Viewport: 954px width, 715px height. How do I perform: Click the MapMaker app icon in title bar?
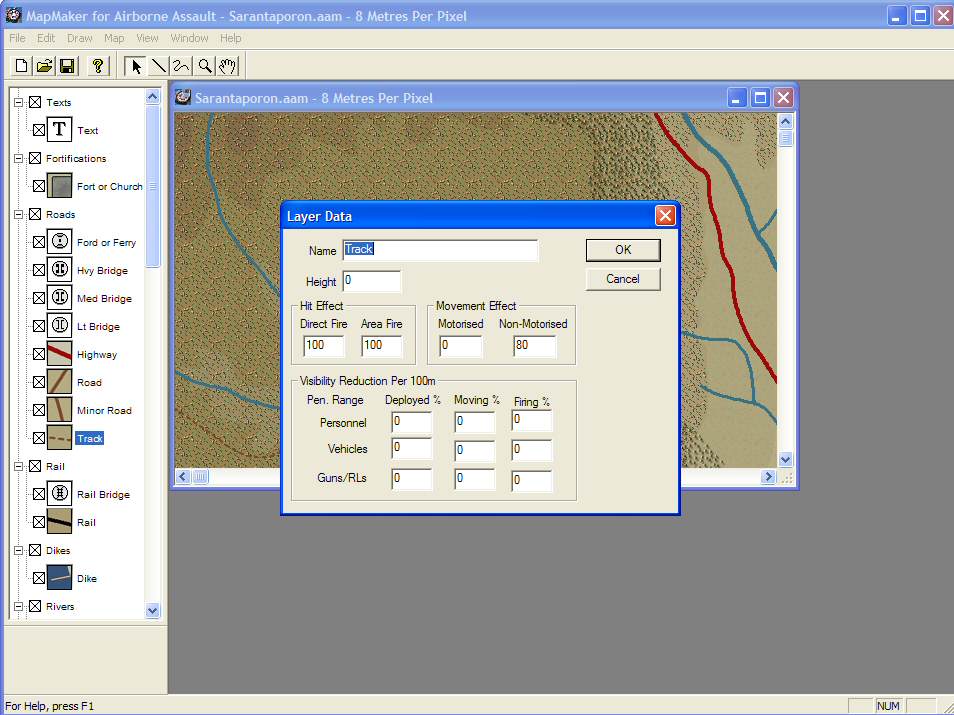point(13,16)
